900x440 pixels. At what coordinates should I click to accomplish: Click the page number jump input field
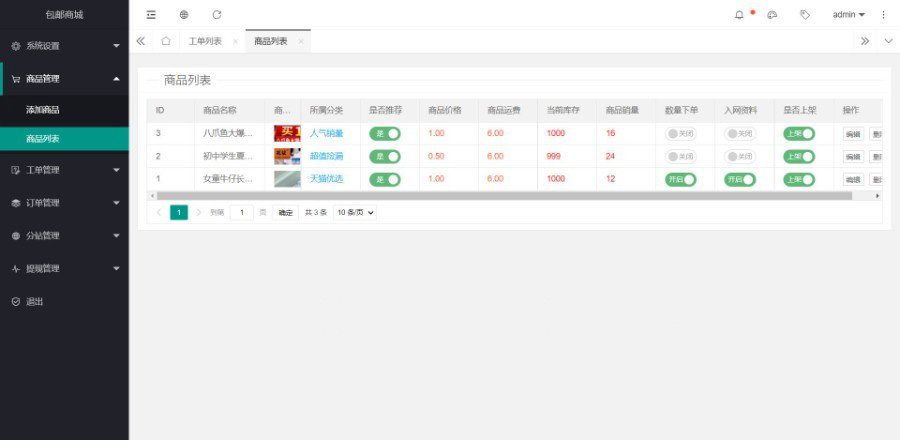pyautogui.click(x=242, y=213)
